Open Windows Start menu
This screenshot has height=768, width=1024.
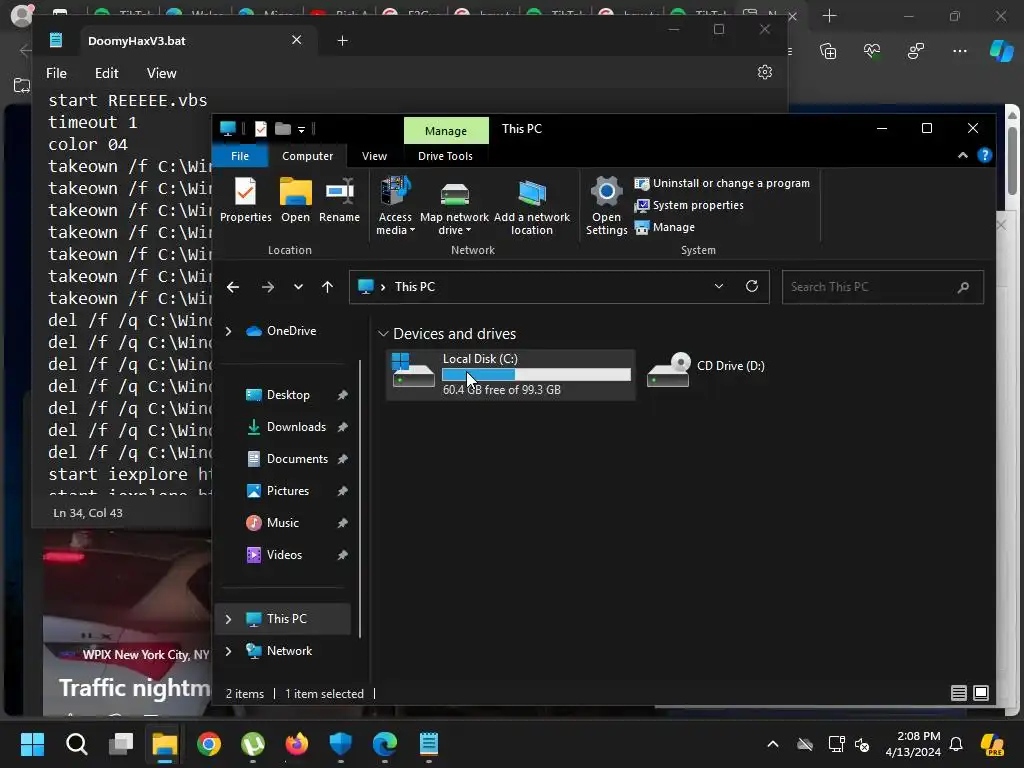coord(32,744)
